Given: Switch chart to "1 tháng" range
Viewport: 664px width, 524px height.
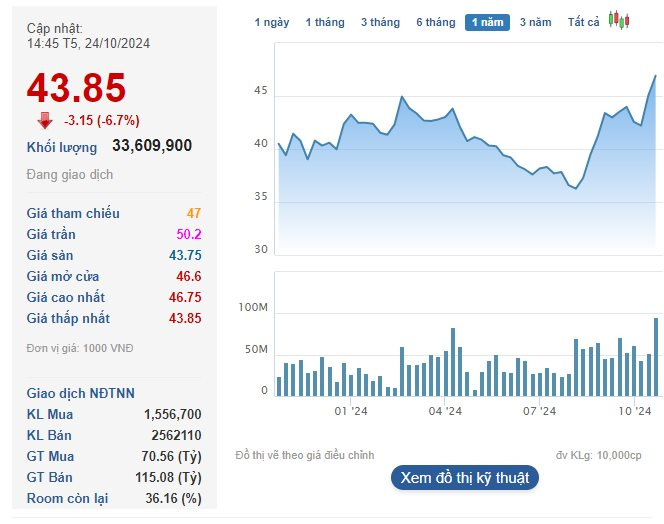Looking at the screenshot, I should pos(325,22).
